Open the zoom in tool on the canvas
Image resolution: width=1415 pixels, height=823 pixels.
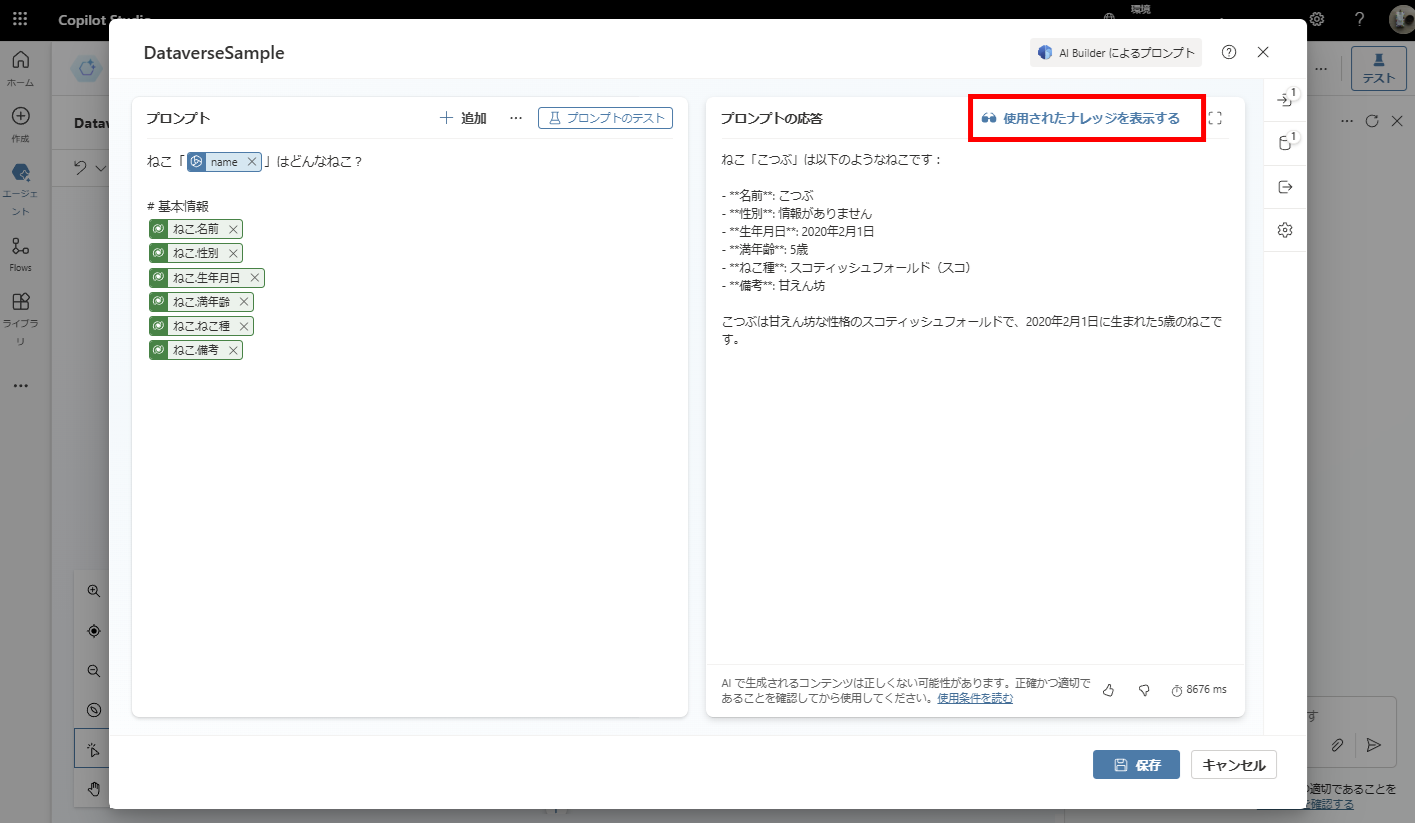[93, 590]
